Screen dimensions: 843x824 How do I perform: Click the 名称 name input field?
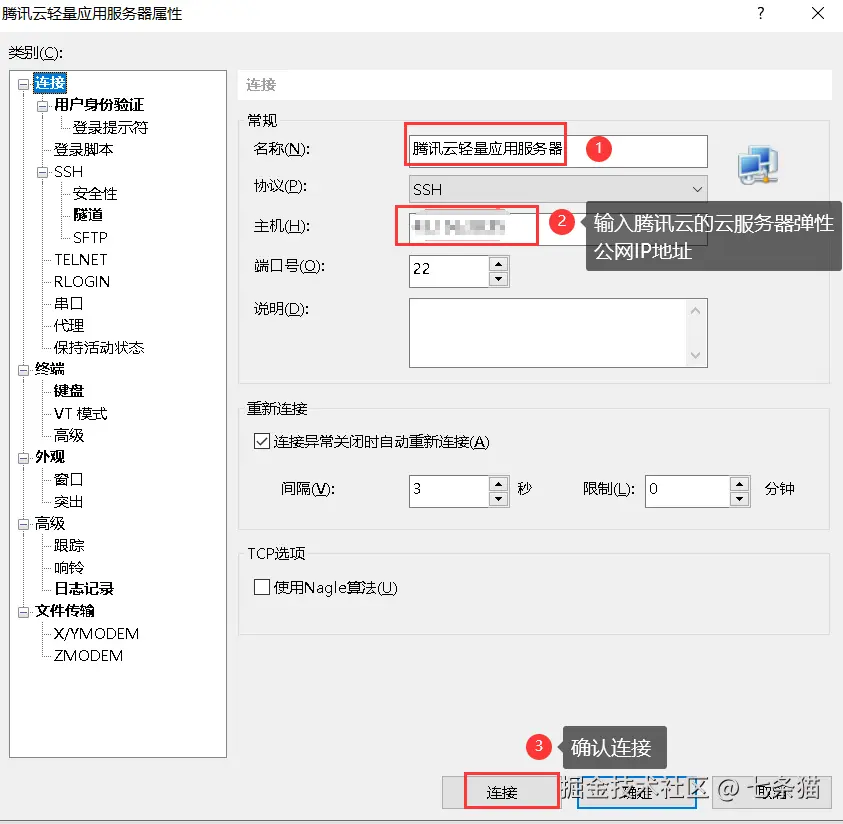558,151
